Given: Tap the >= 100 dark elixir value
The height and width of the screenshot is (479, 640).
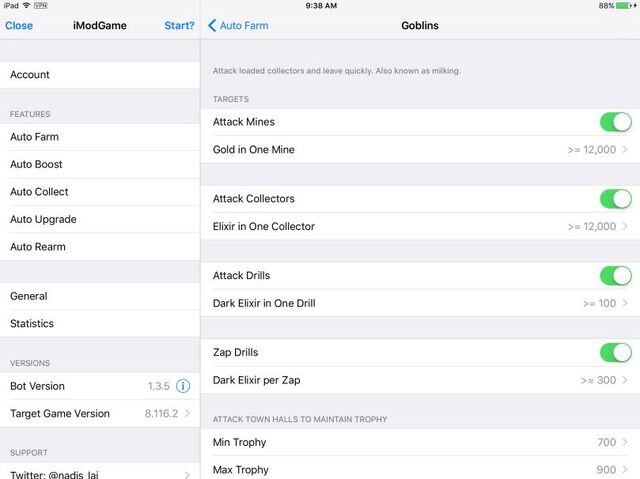Looking at the screenshot, I should [599, 303].
